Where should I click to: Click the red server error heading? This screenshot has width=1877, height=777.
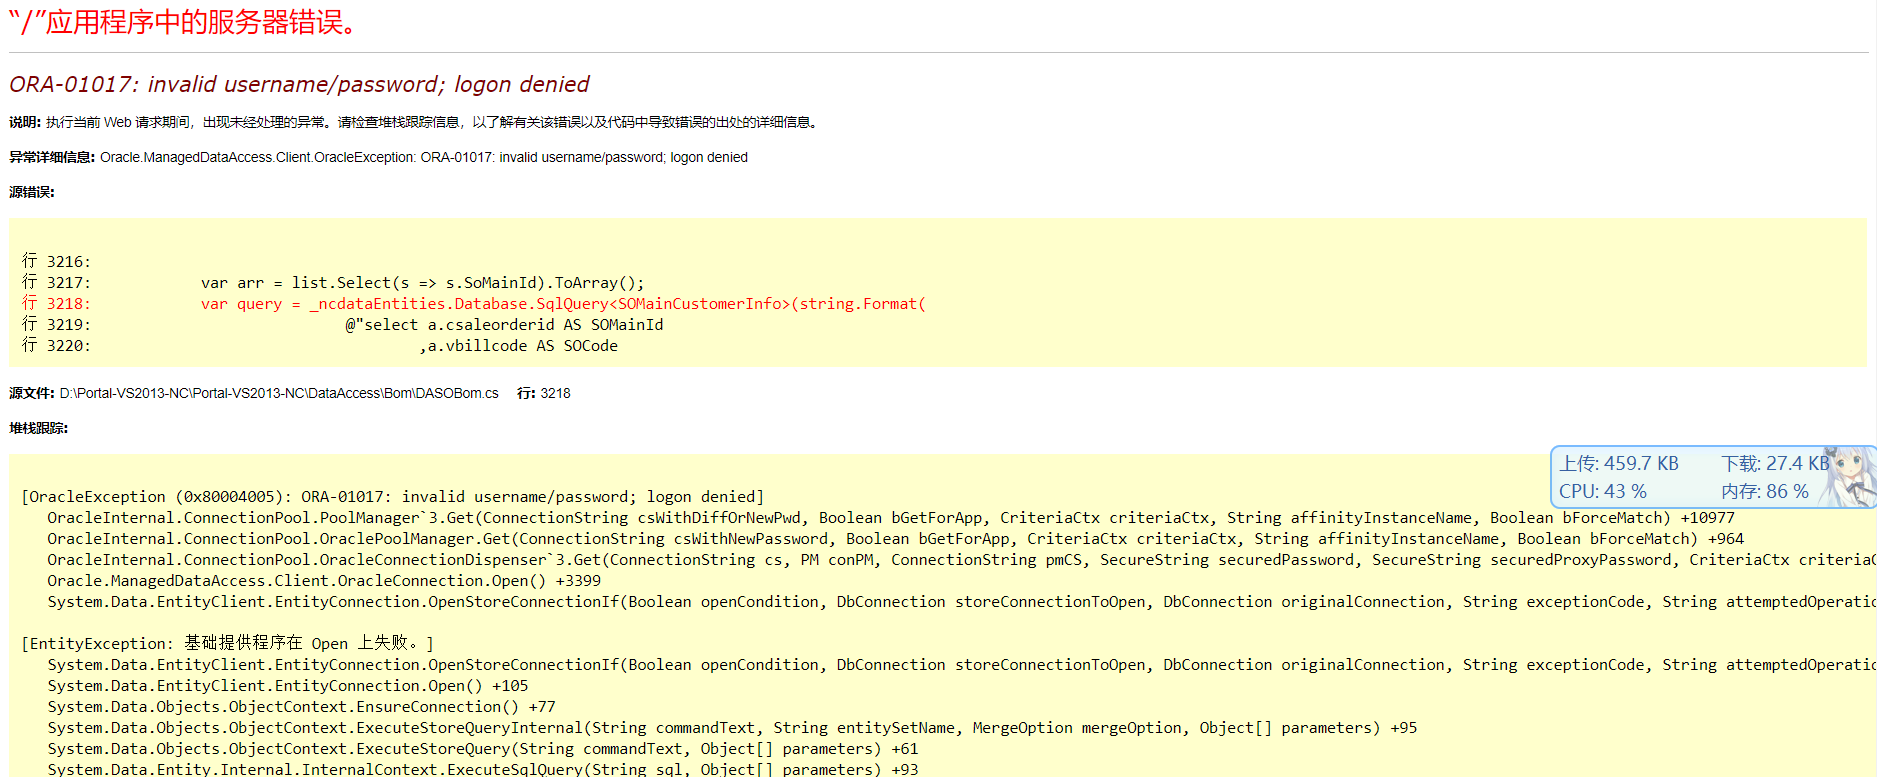tap(185, 22)
